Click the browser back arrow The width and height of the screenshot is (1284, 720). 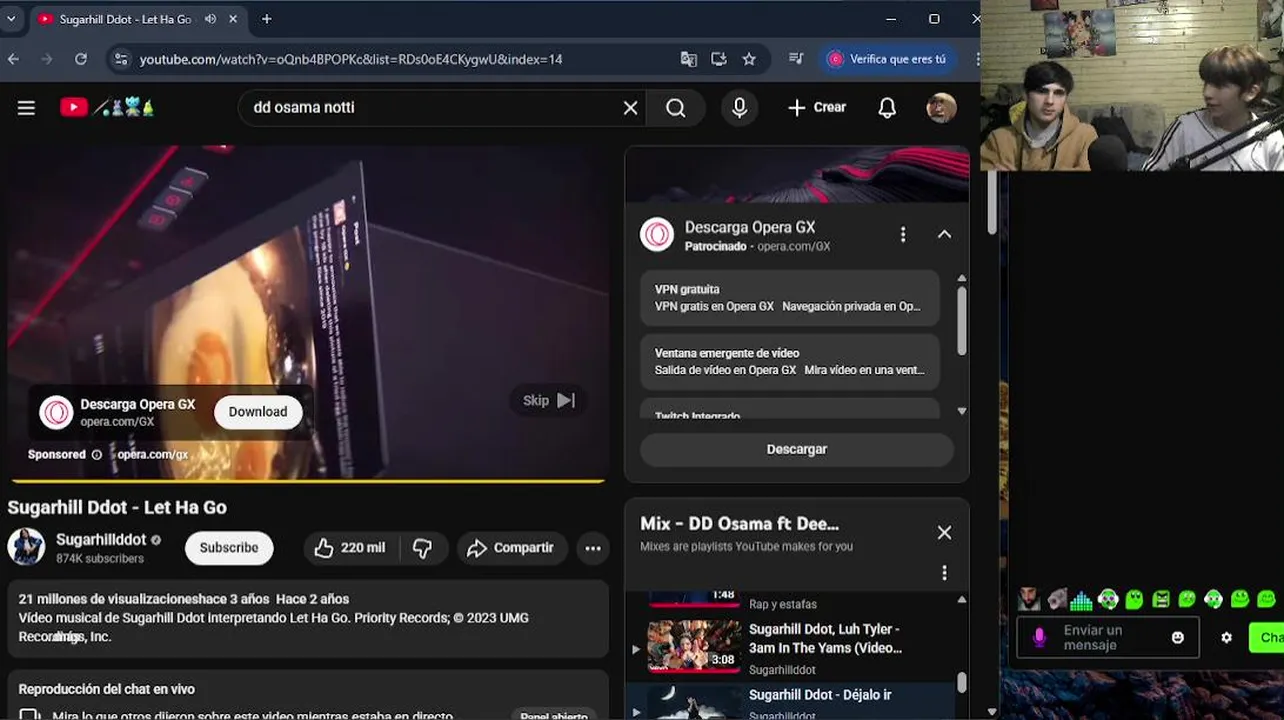(x=13, y=59)
